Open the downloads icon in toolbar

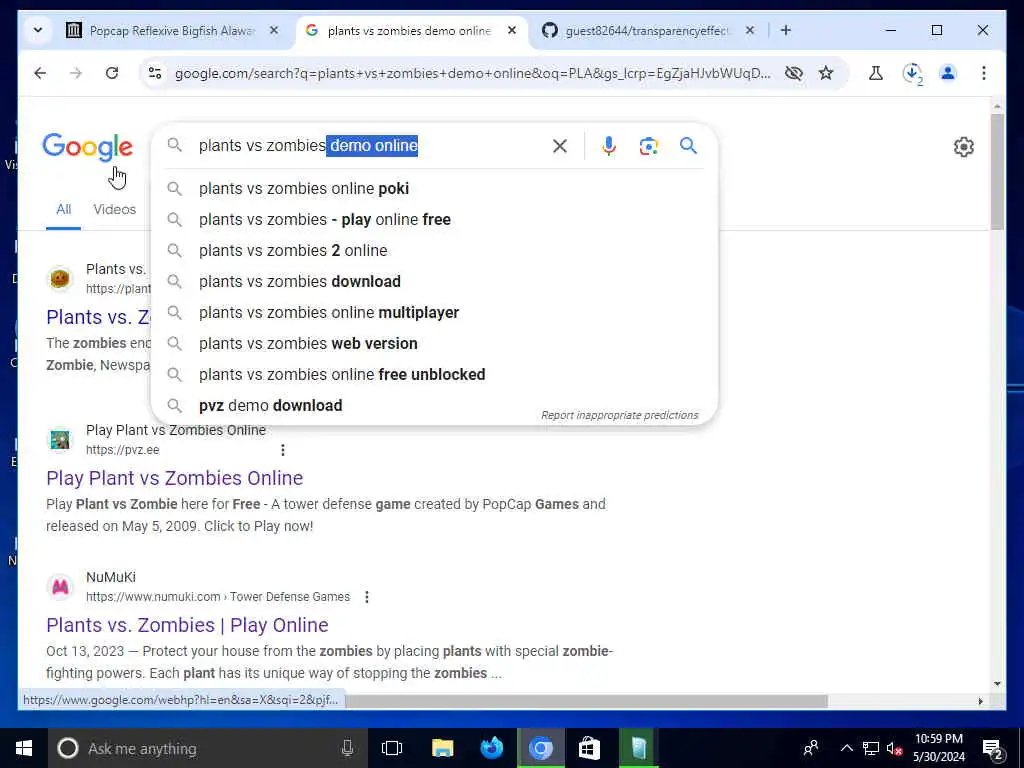[x=912, y=73]
